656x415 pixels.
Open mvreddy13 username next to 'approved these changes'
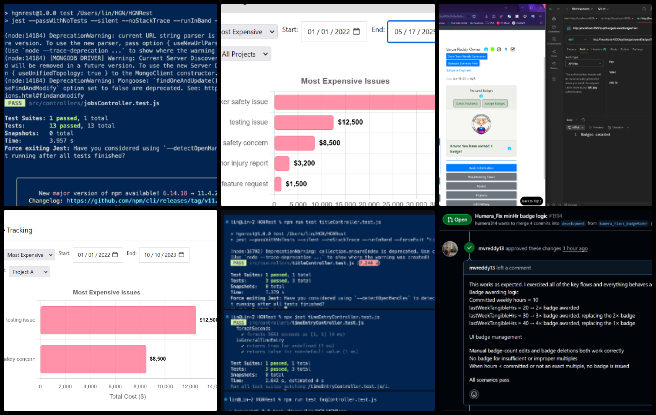point(491,248)
